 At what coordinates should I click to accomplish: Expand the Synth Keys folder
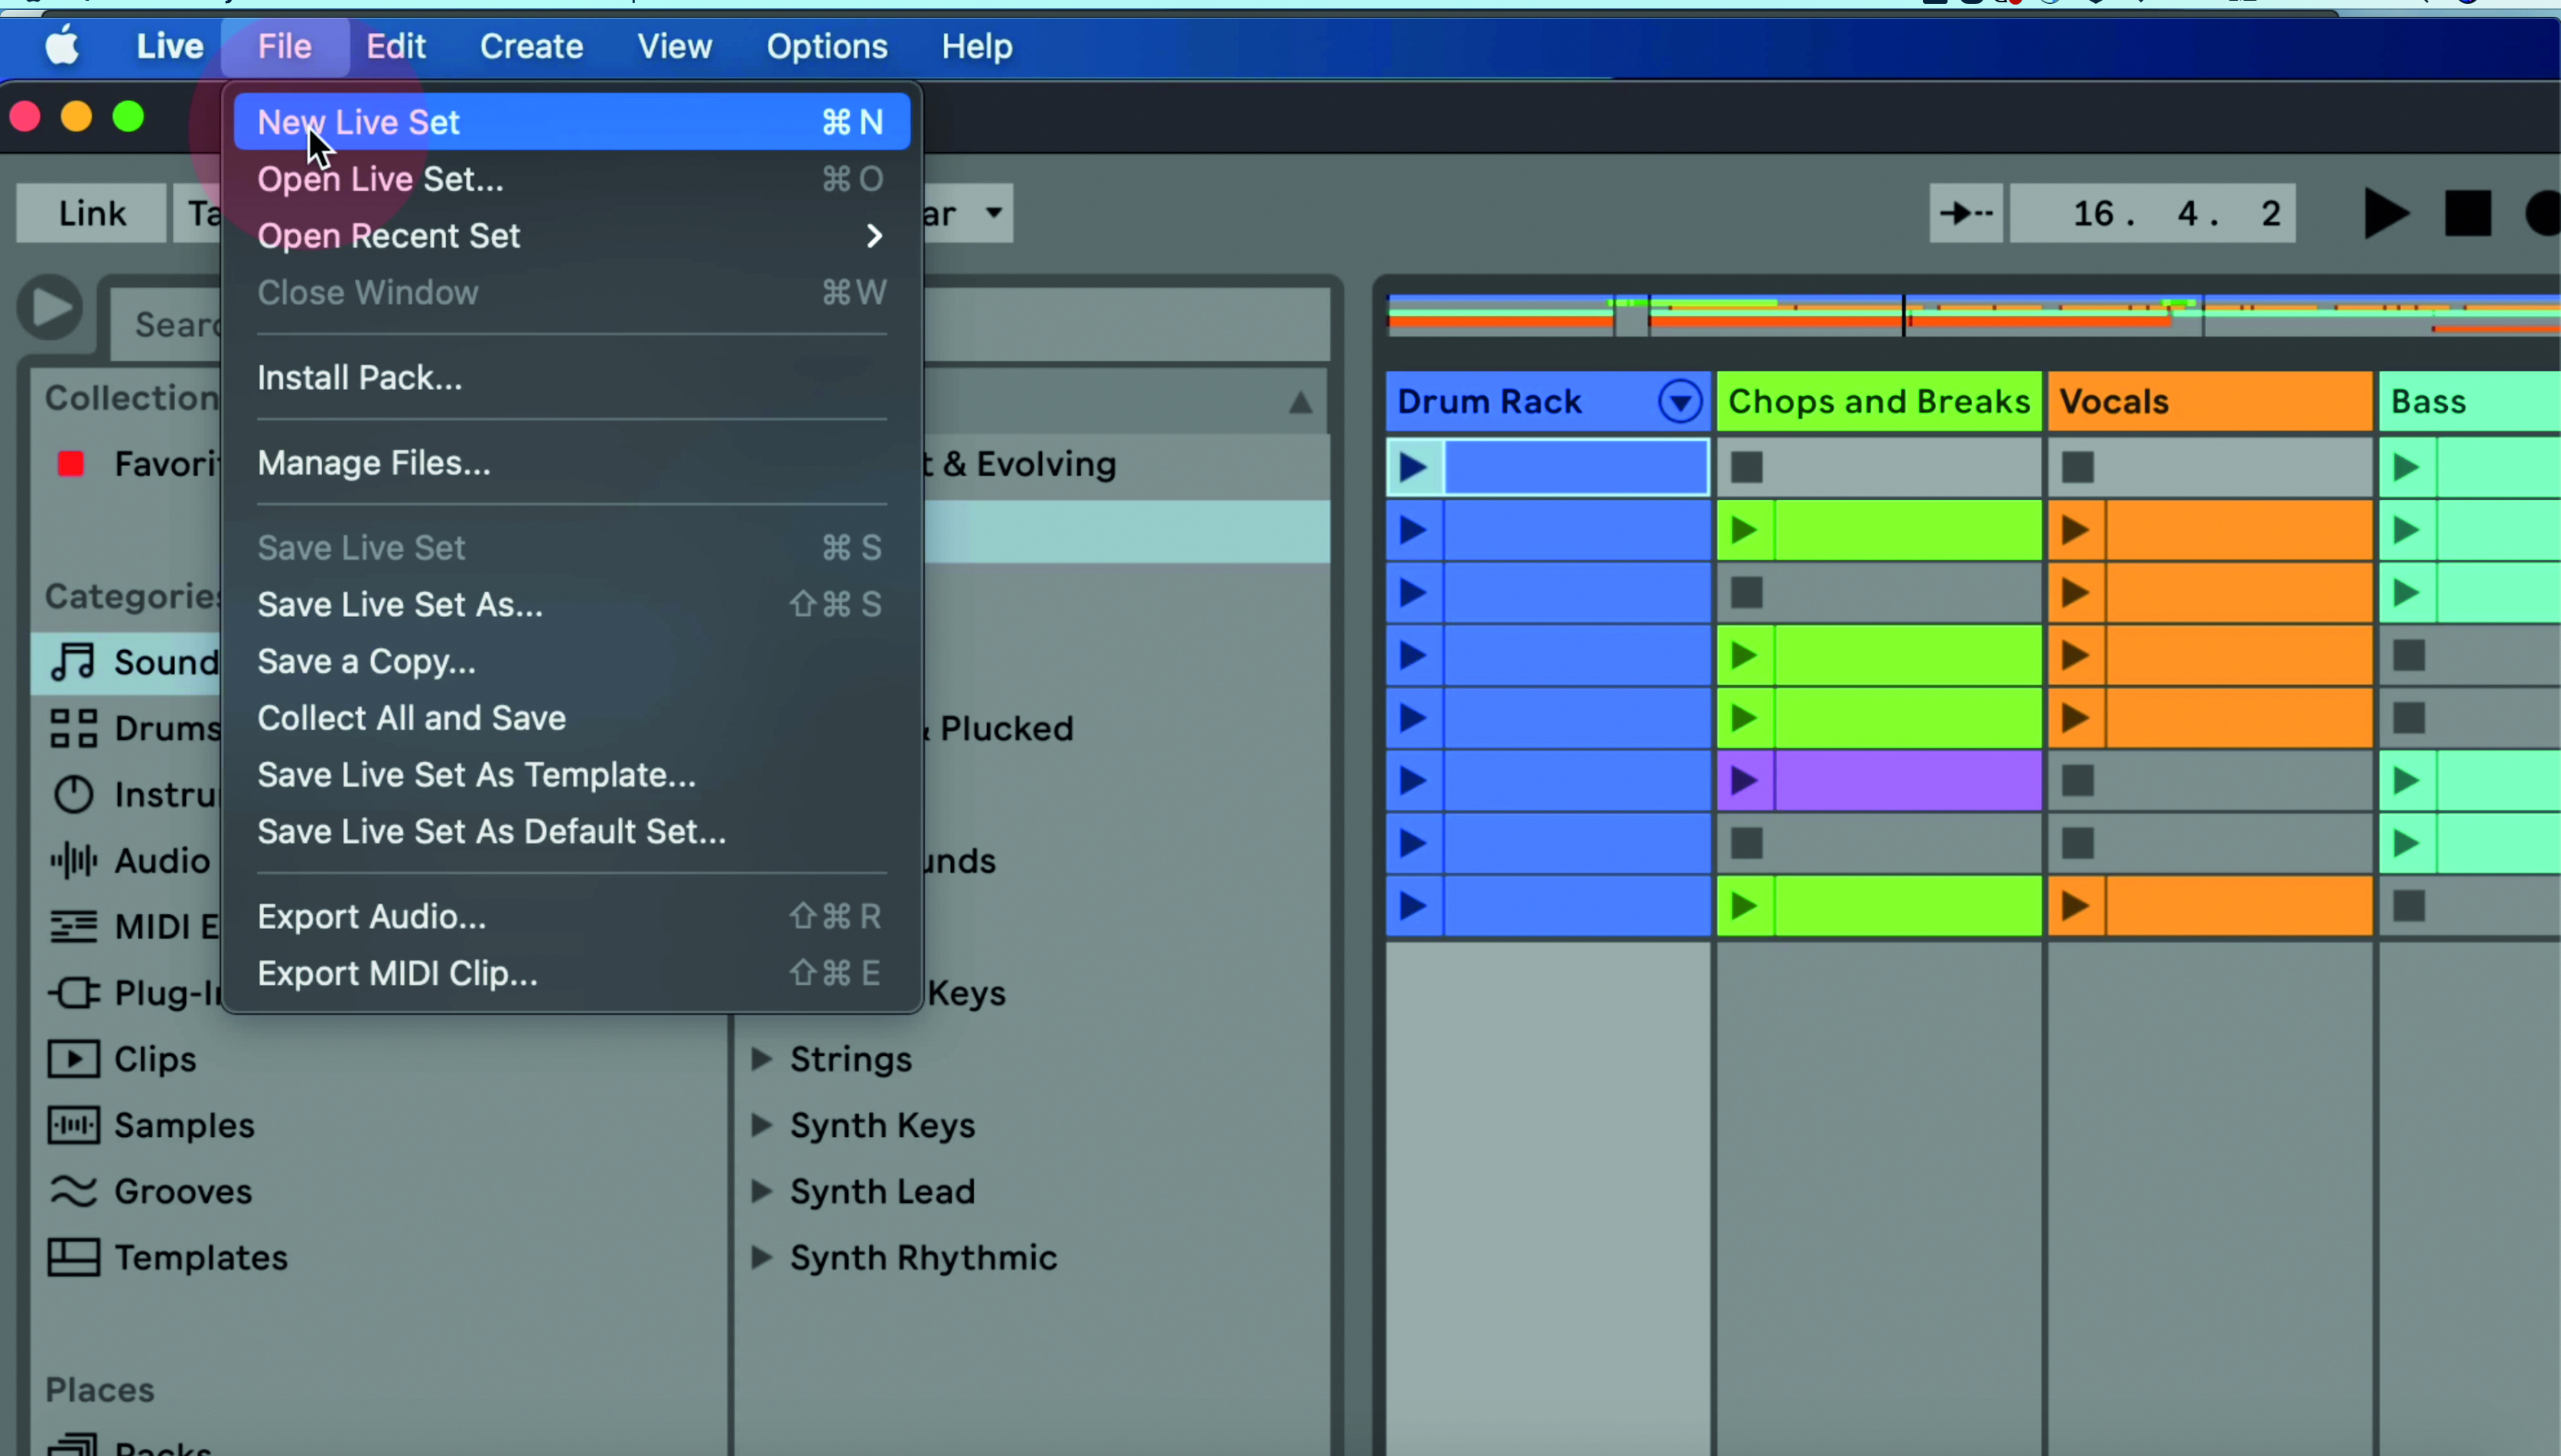pos(761,1126)
